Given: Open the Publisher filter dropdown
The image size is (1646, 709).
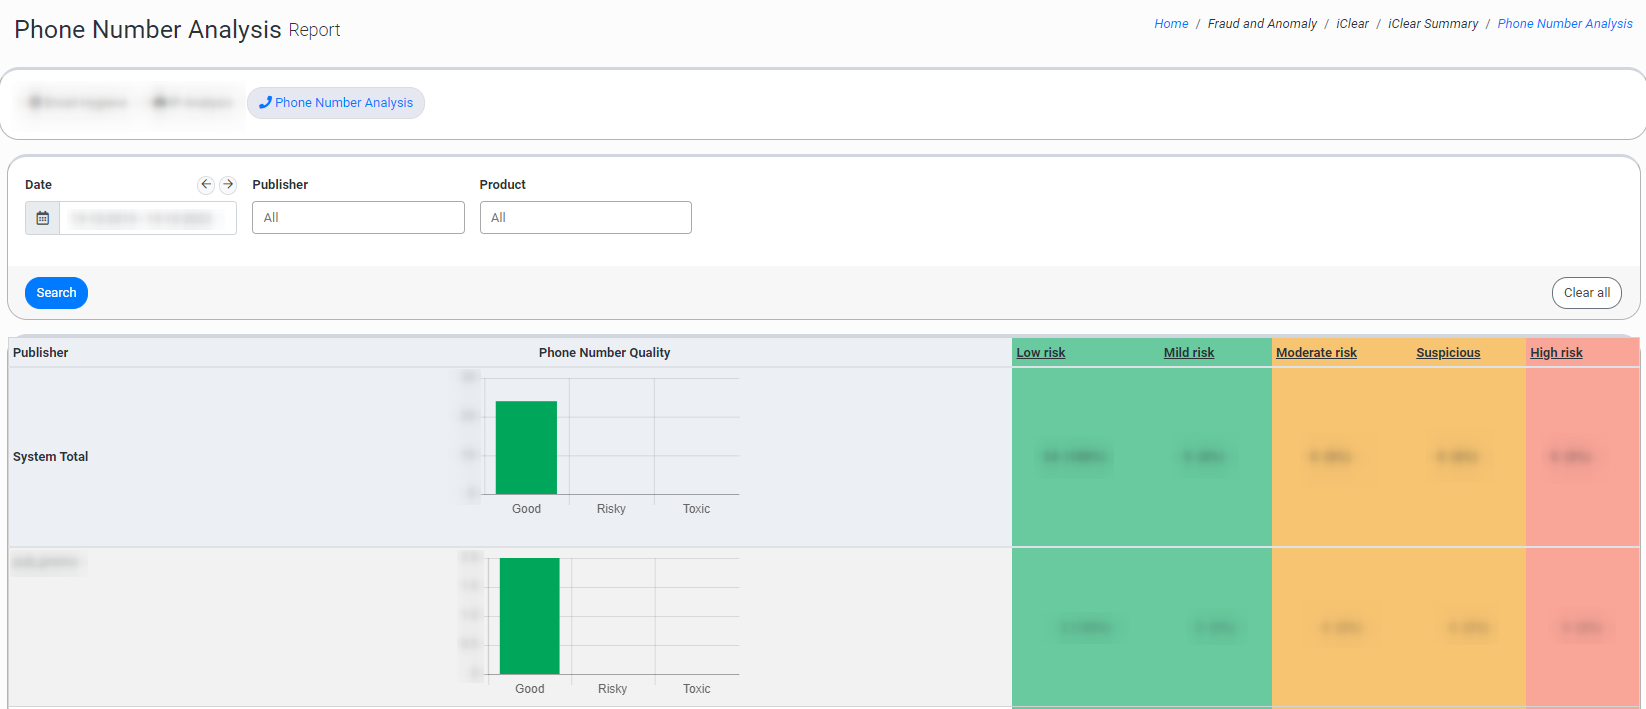Looking at the screenshot, I should 358,218.
